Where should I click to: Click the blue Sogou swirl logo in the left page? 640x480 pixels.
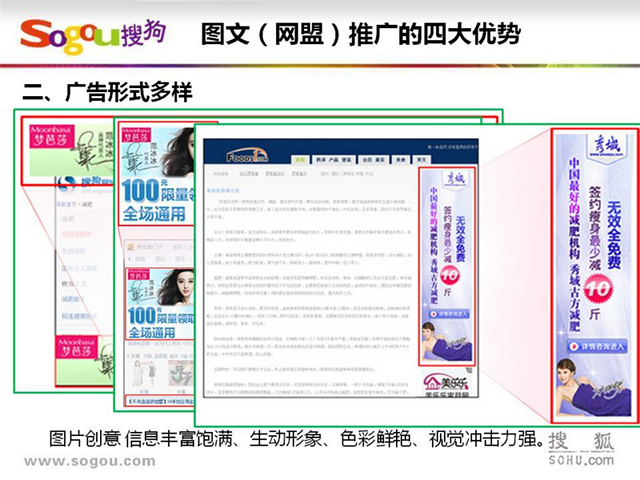coord(66,183)
